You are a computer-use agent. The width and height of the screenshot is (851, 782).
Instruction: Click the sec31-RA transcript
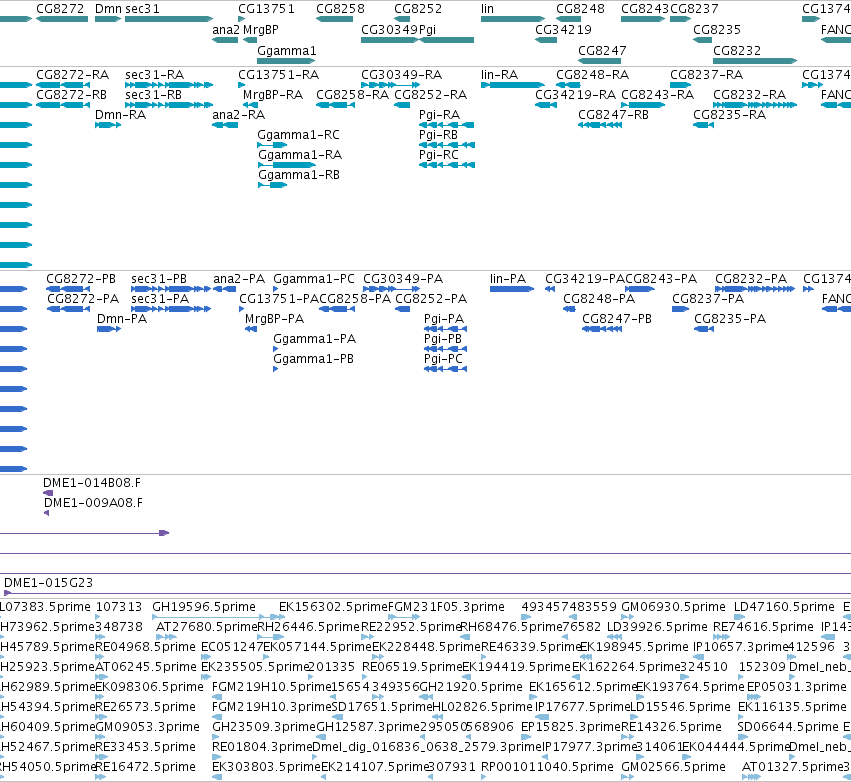coord(169,85)
